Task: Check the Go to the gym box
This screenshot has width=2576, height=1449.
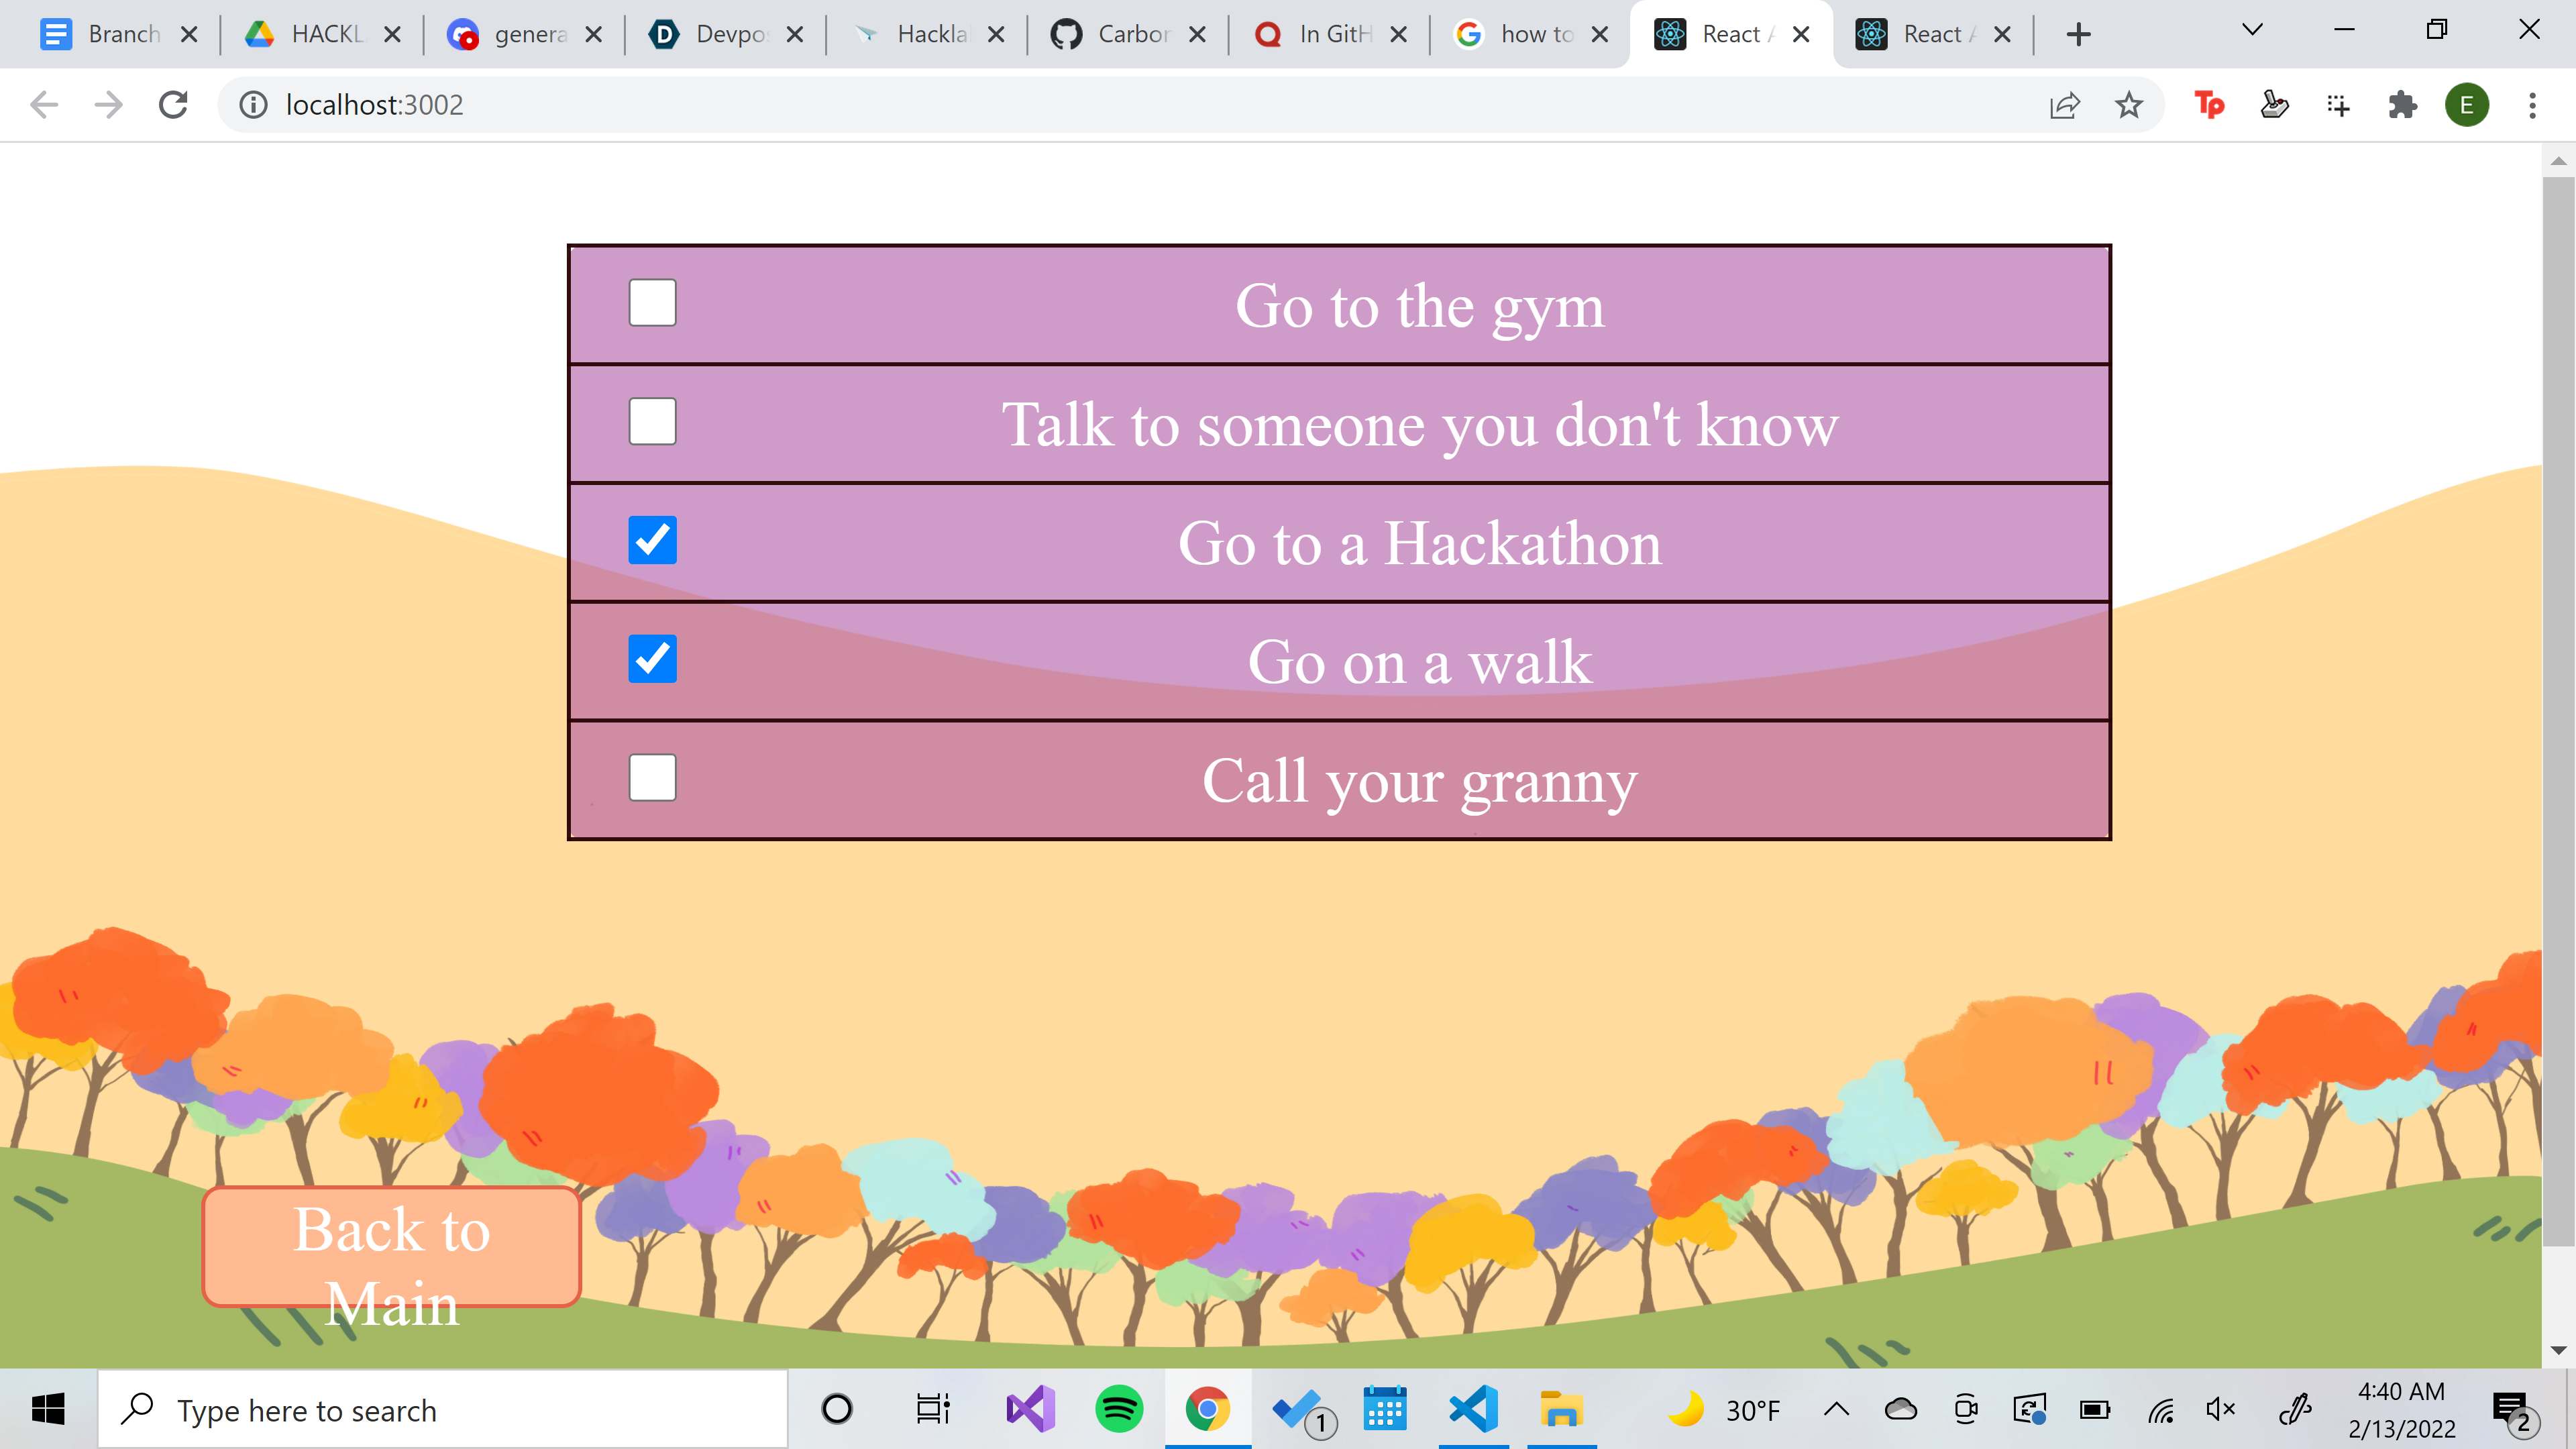Action: click(652, 303)
